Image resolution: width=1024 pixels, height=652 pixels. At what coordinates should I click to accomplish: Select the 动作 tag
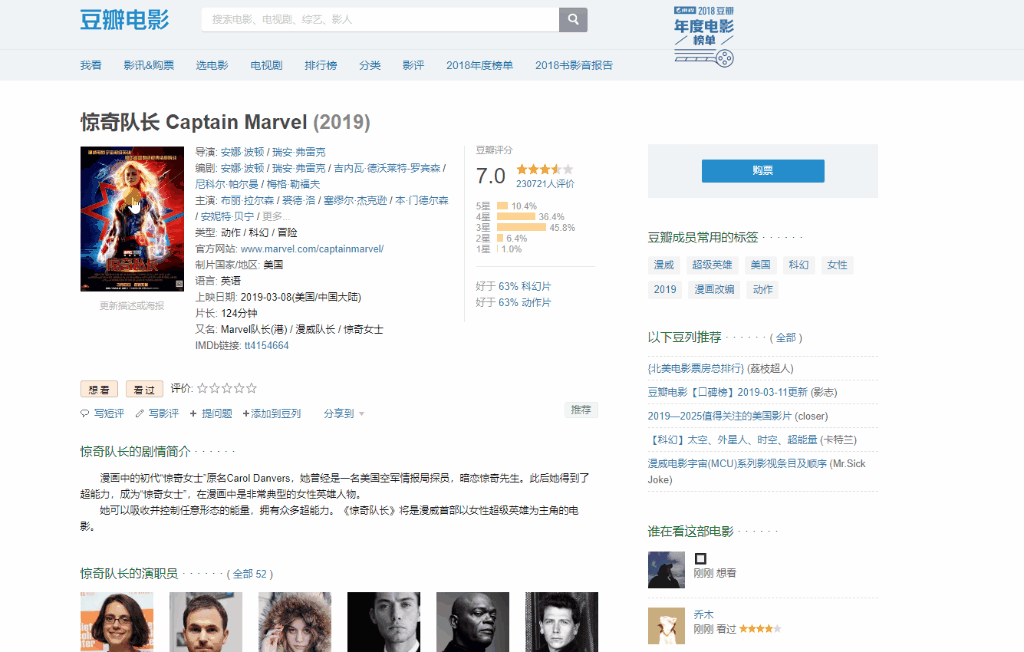(763, 289)
